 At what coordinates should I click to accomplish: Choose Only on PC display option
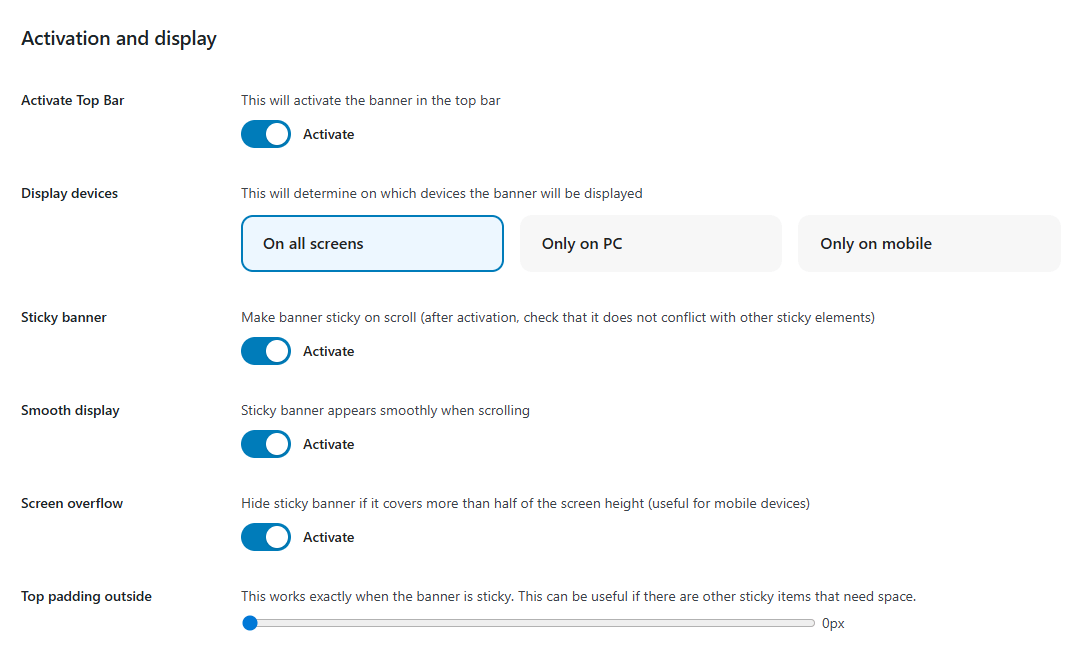point(650,243)
